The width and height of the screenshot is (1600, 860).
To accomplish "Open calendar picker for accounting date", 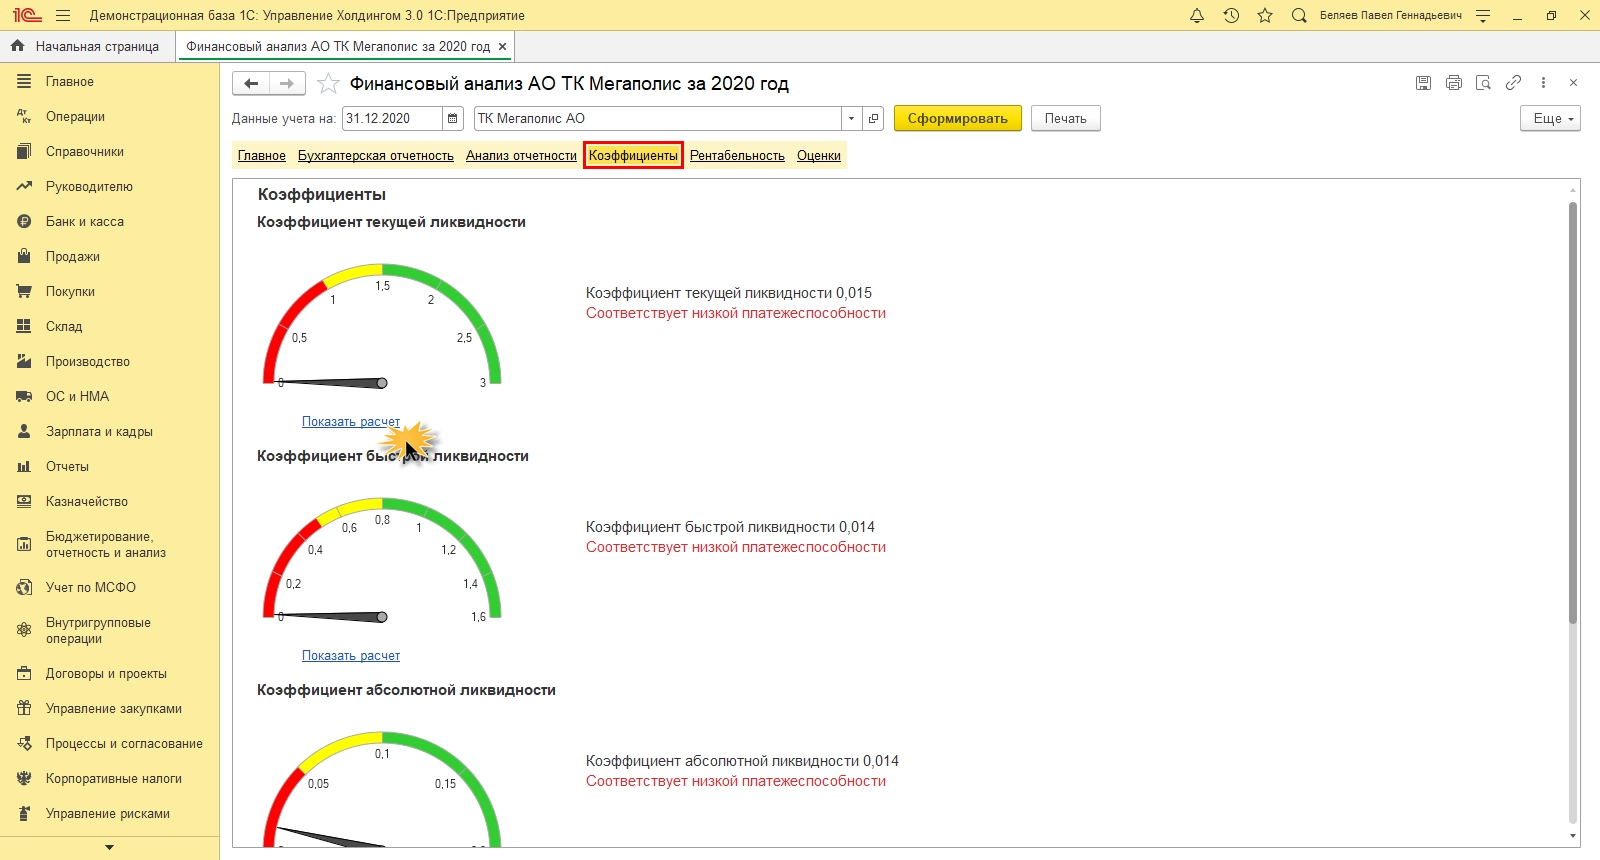I will pyautogui.click(x=453, y=118).
